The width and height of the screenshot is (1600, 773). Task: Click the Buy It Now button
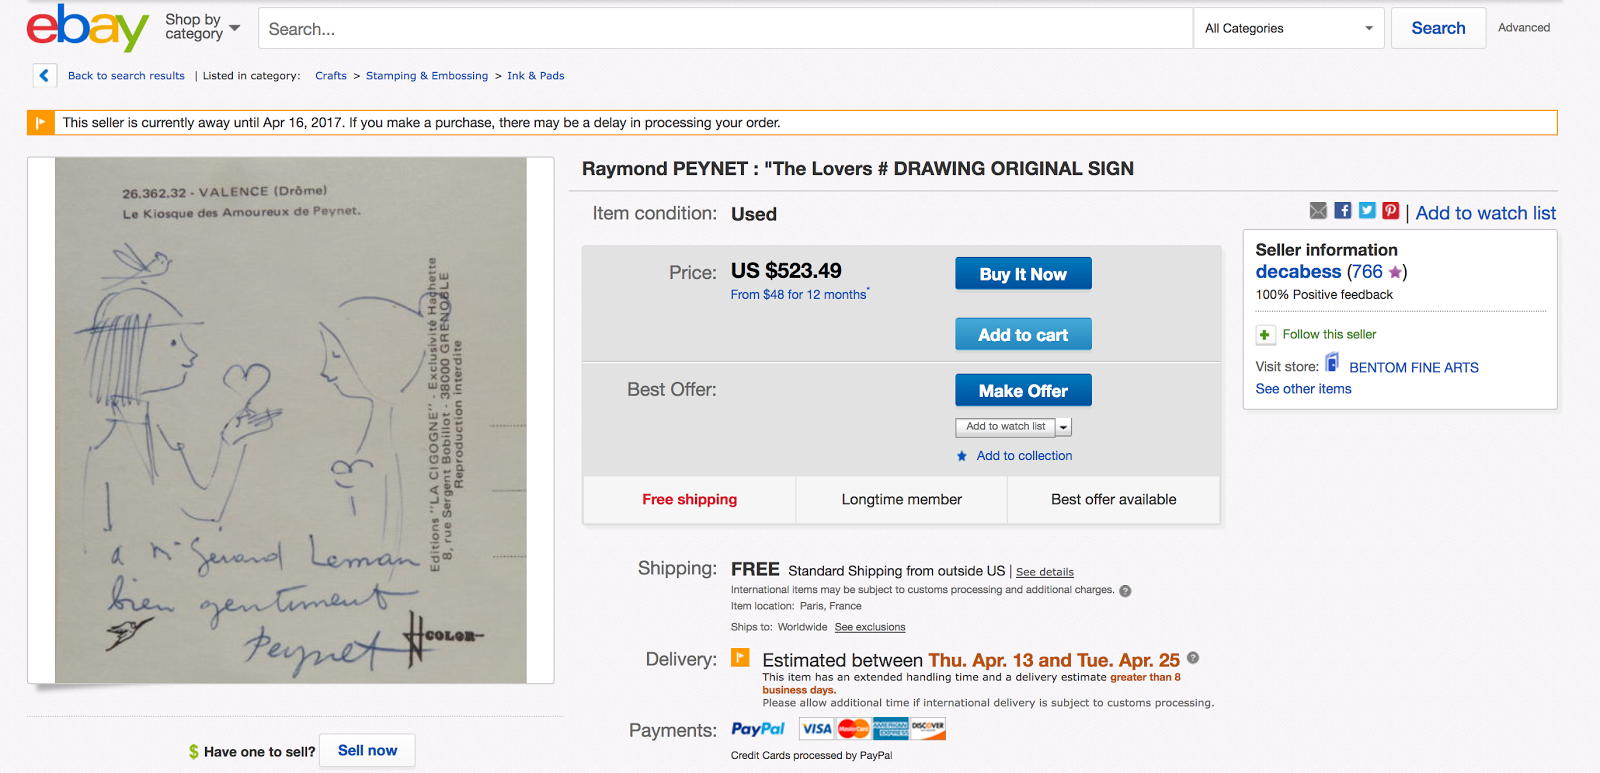pos(1023,274)
